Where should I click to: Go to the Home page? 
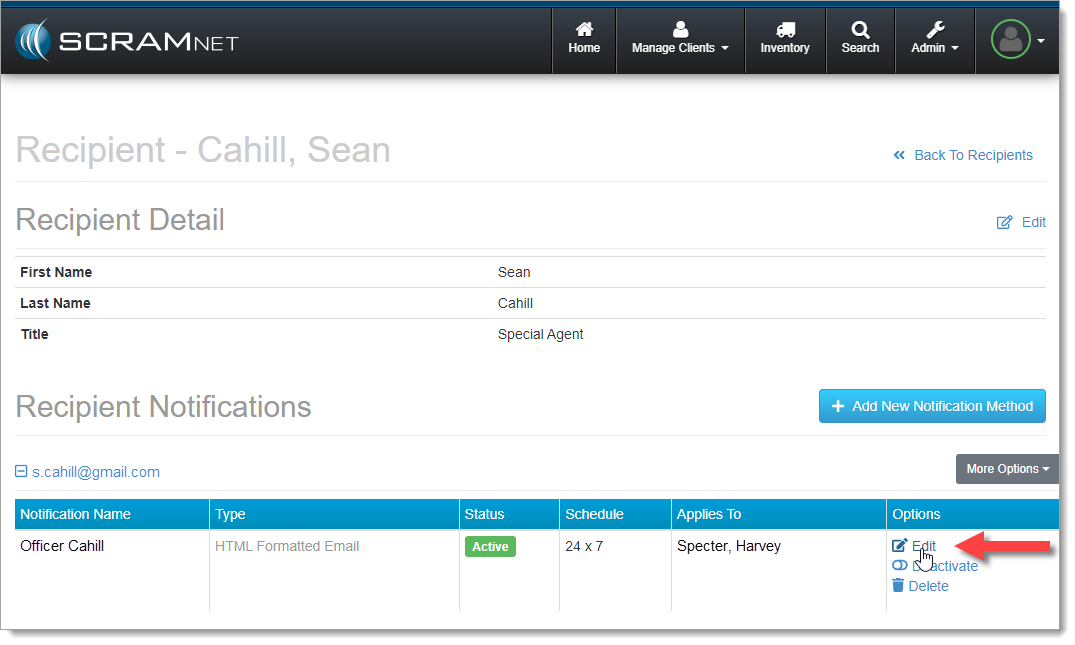point(584,31)
